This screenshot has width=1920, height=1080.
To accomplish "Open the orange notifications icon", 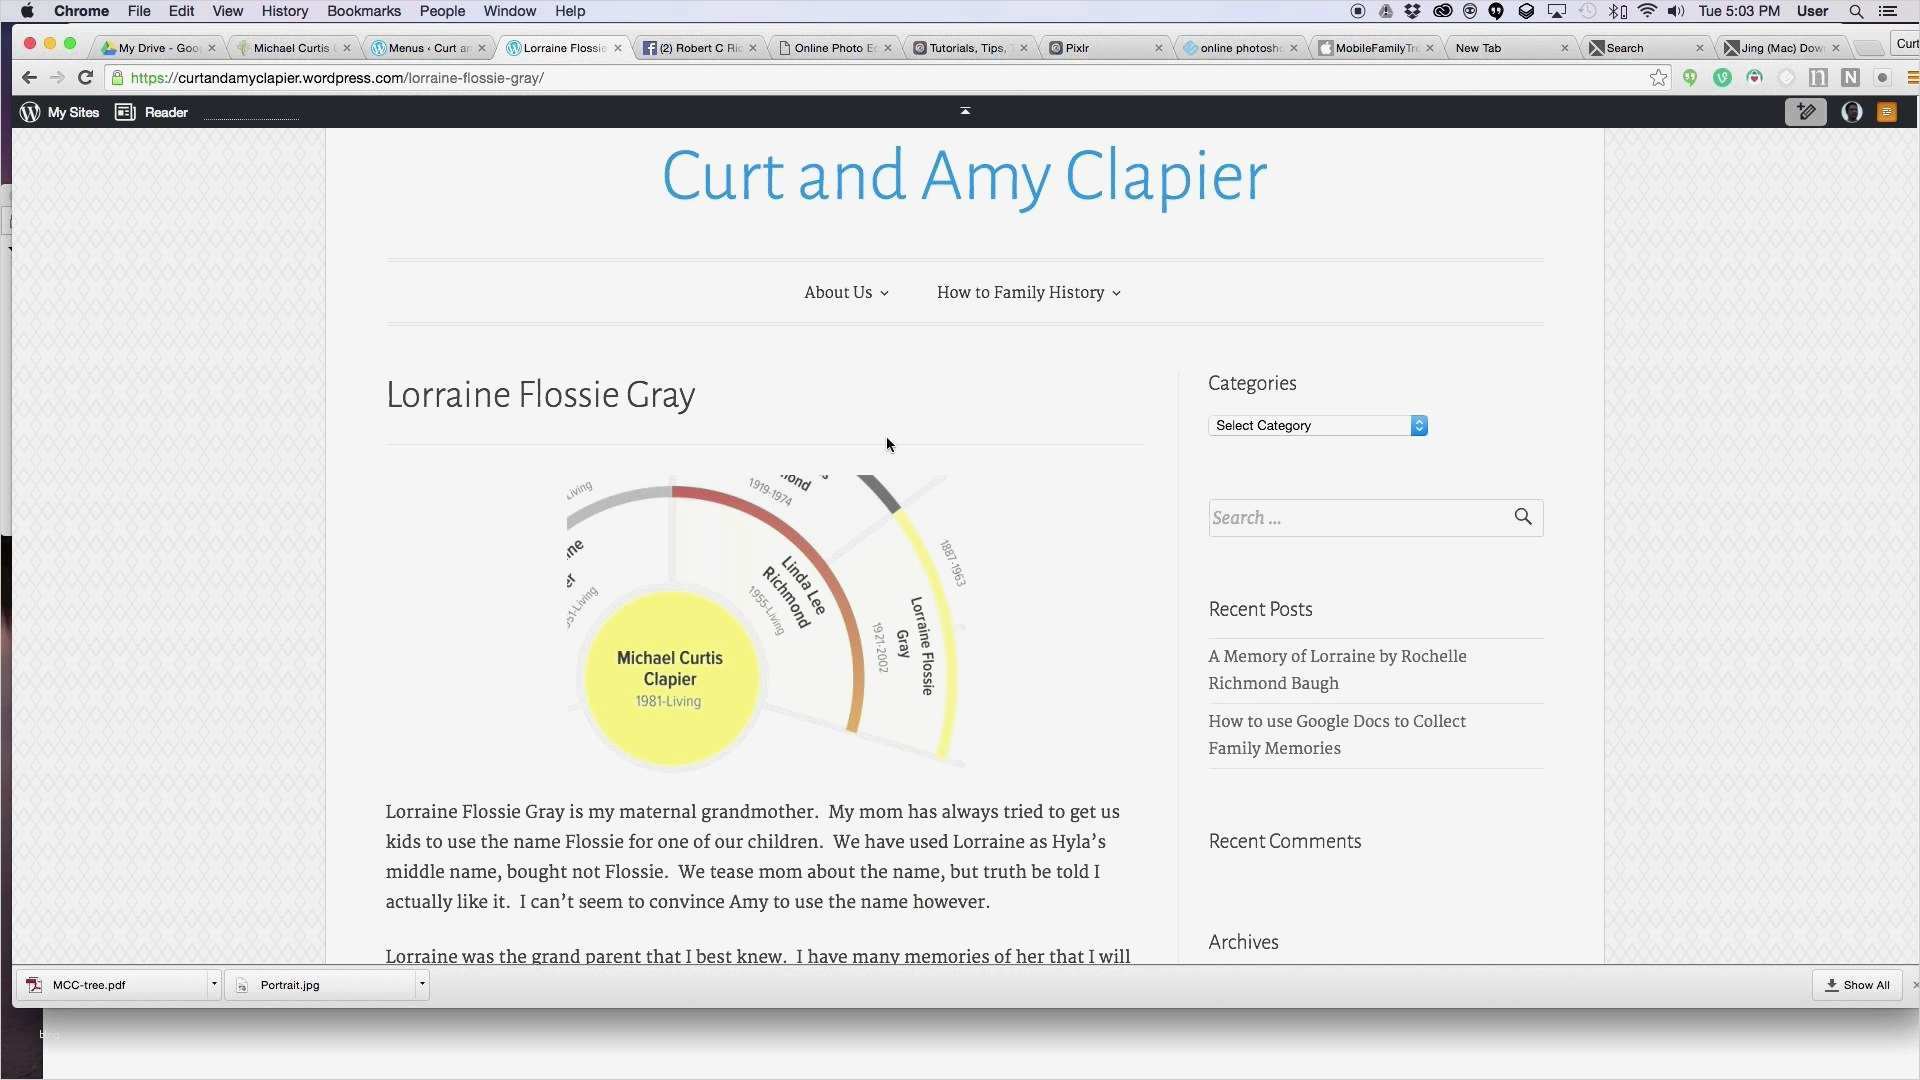I will pyautogui.click(x=1886, y=113).
